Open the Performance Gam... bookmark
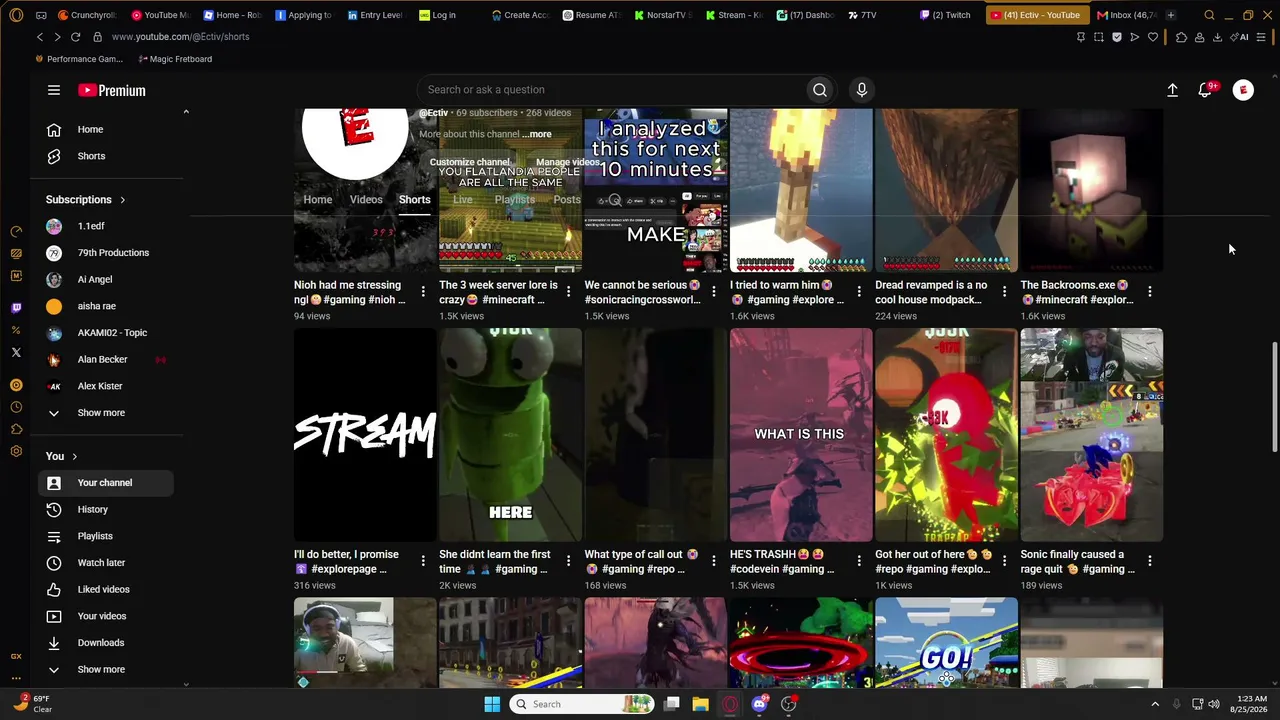 [79, 59]
